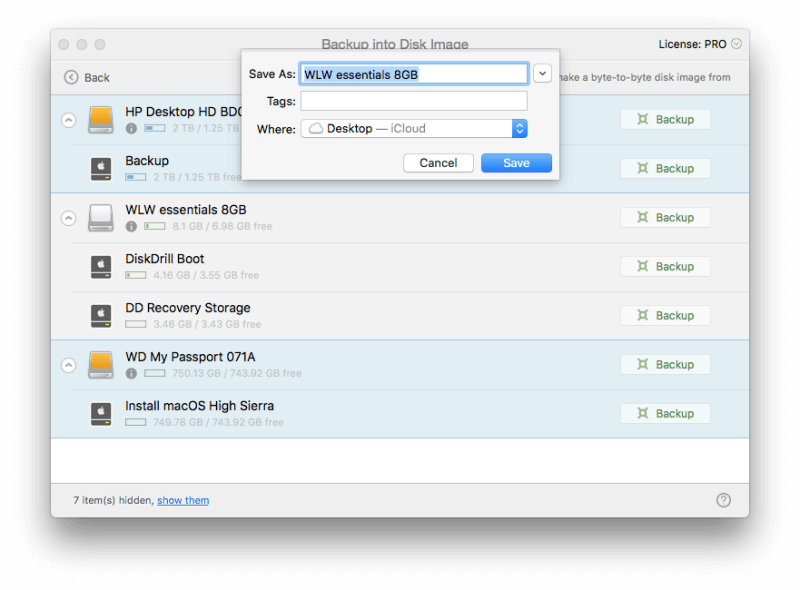Save the disk image with Save button
800x590 pixels.
[x=516, y=163]
